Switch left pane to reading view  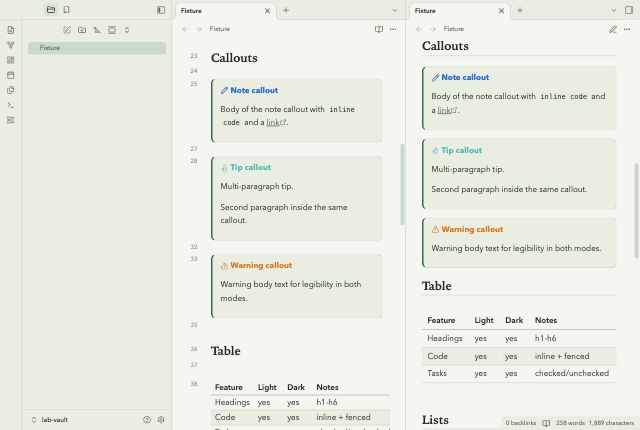[379, 29]
